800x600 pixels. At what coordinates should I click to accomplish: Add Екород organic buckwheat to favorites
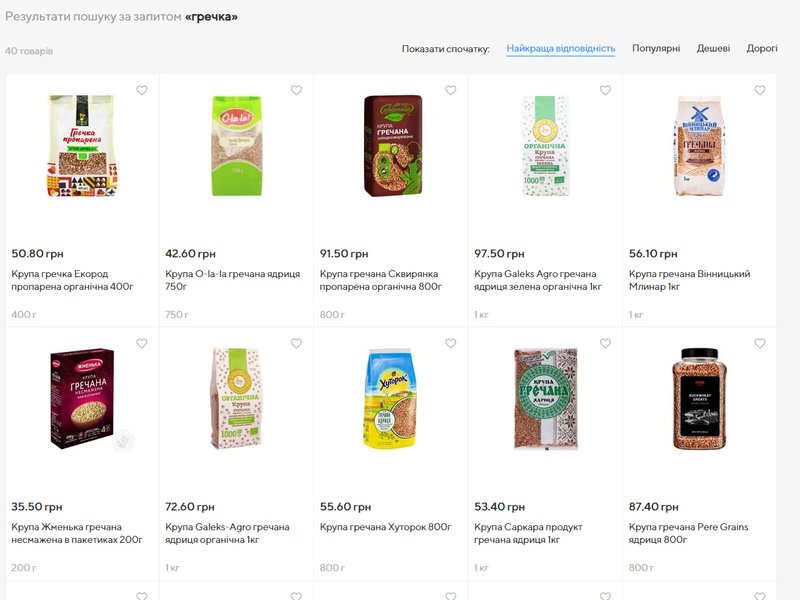[142, 91]
